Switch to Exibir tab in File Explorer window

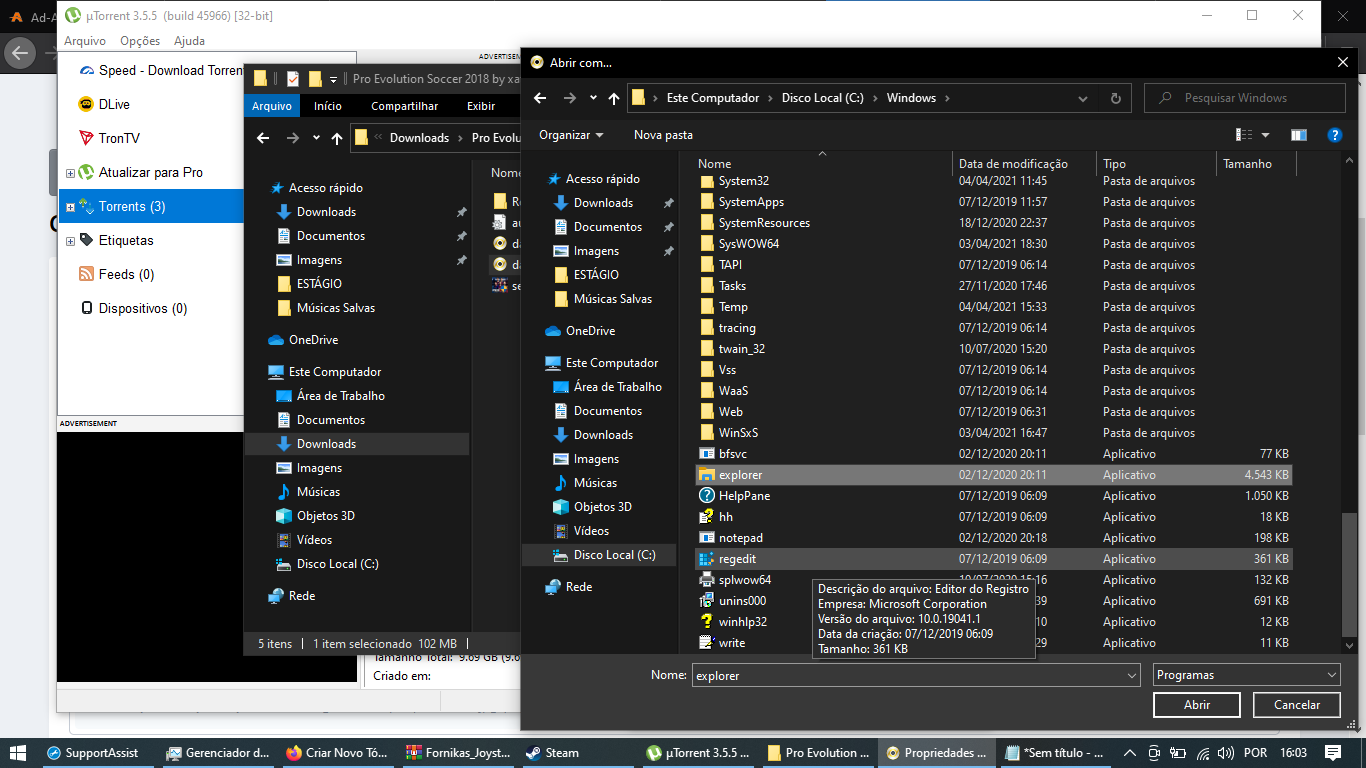(481, 106)
